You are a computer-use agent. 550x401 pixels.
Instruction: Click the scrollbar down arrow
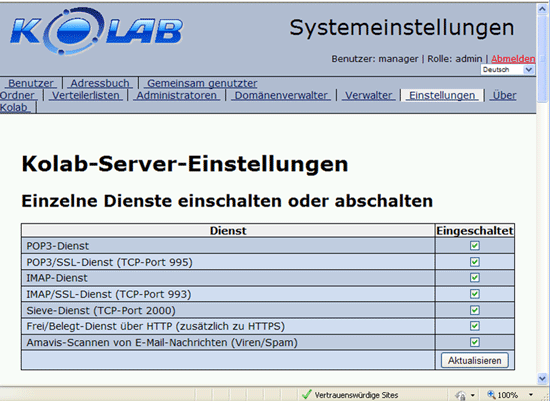542,379
